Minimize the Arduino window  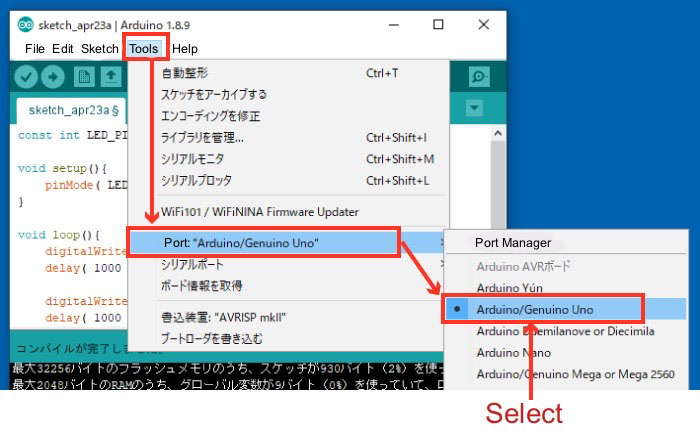394,25
